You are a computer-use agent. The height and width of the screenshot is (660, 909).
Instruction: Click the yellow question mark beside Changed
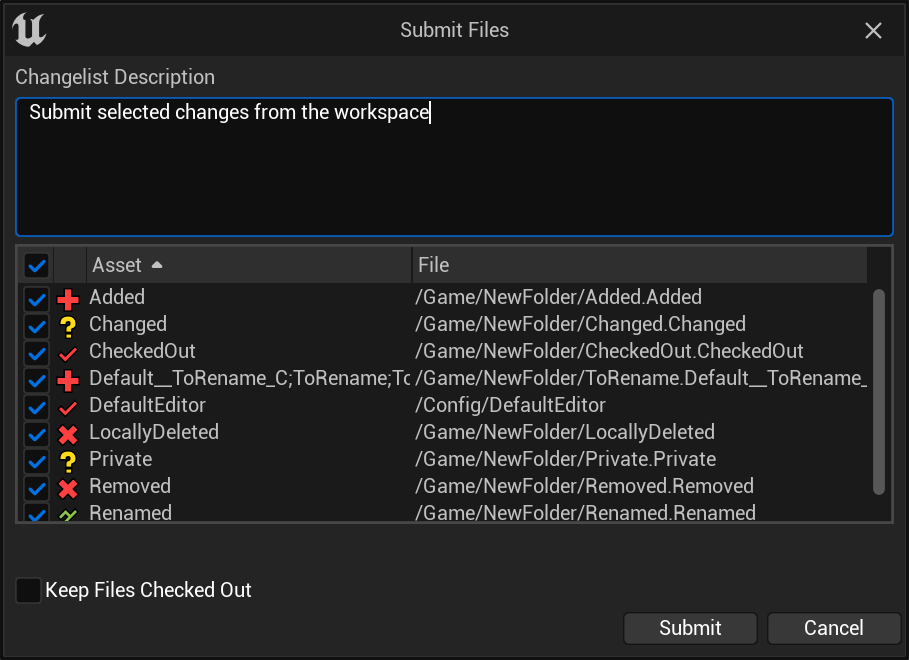click(68, 327)
